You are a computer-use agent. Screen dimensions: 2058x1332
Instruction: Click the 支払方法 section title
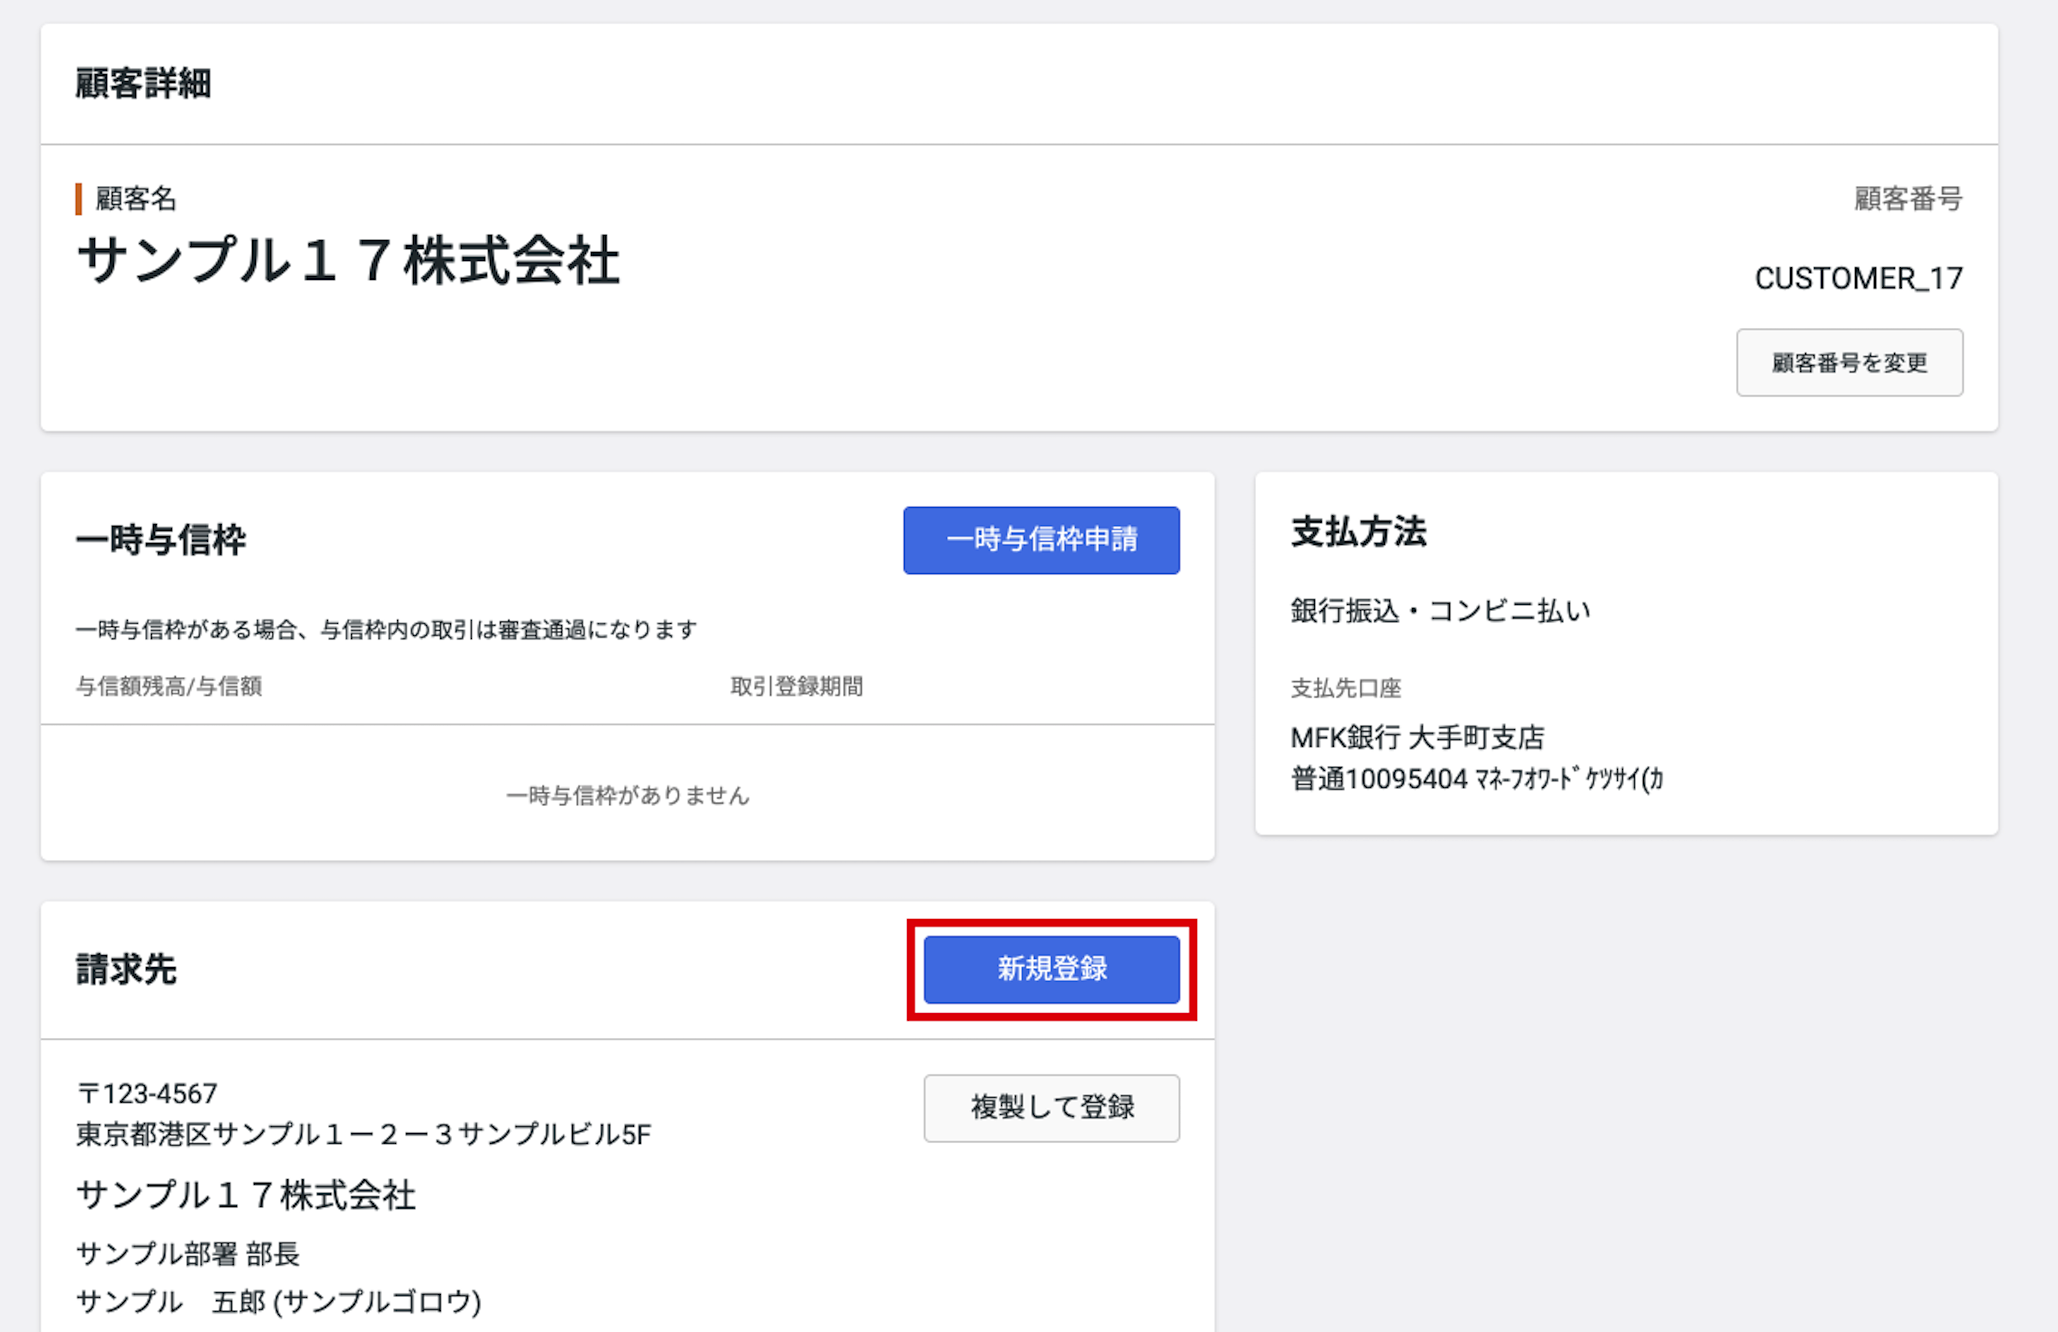(x=1359, y=532)
